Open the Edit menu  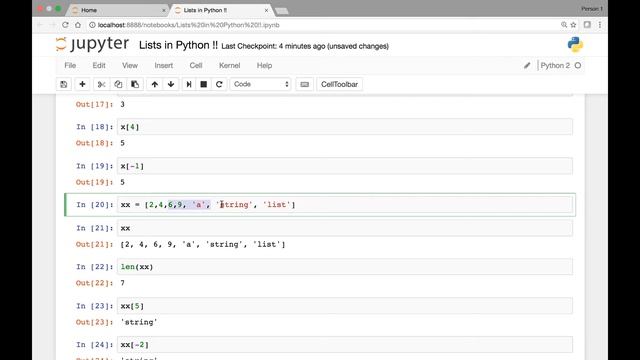(x=98, y=65)
